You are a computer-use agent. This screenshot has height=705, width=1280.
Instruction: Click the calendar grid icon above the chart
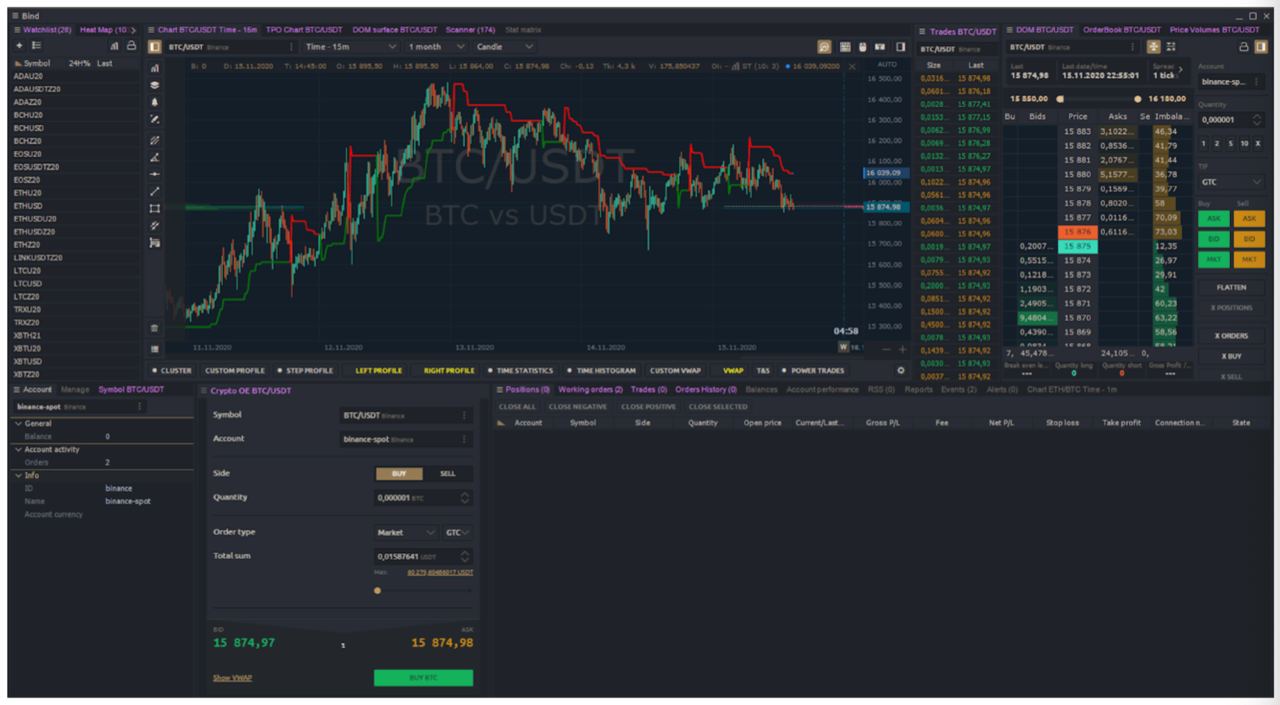[x=845, y=47]
